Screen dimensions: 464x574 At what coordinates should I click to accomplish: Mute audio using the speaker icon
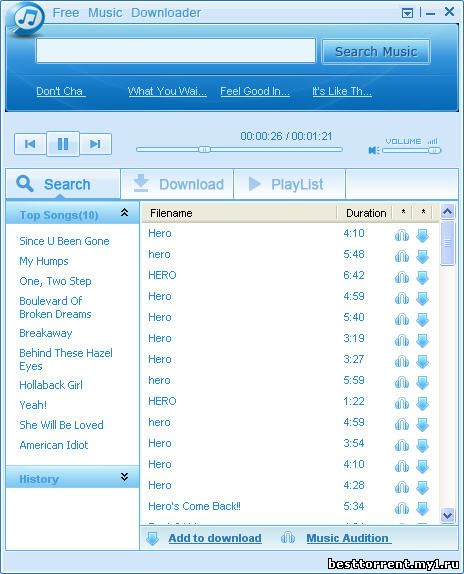(x=374, y=150)
